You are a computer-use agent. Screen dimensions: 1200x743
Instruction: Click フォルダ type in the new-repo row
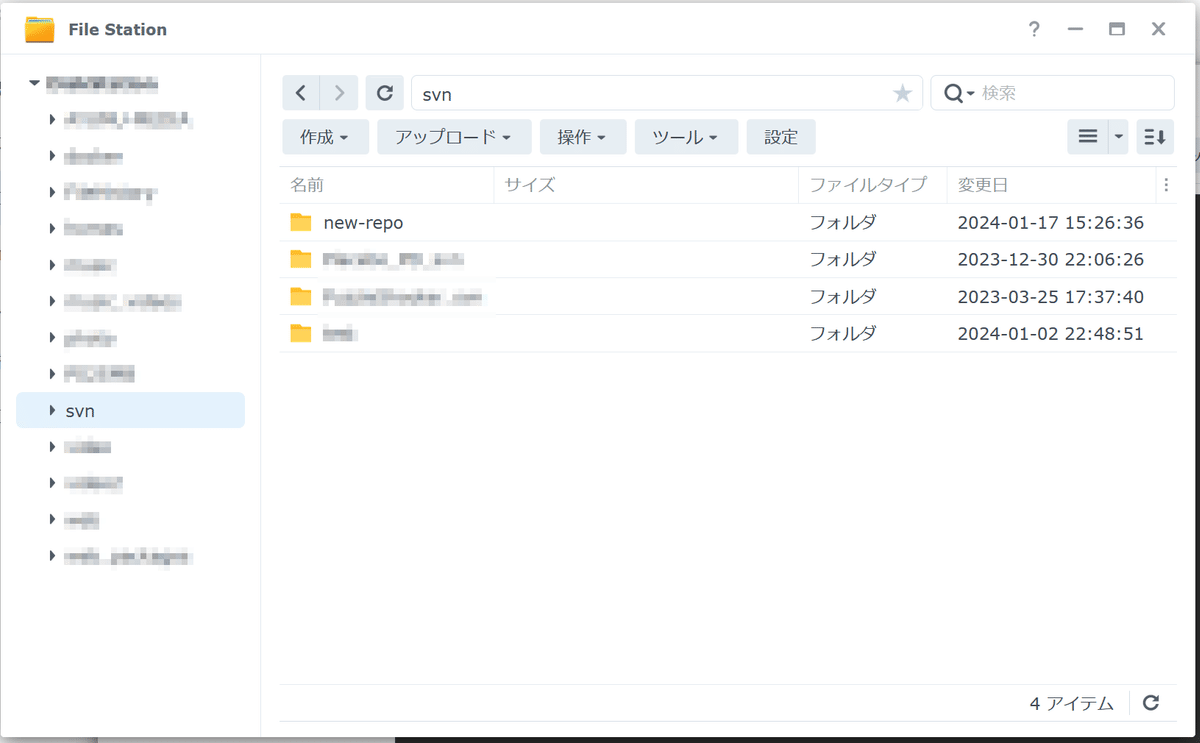pos(843,223)
